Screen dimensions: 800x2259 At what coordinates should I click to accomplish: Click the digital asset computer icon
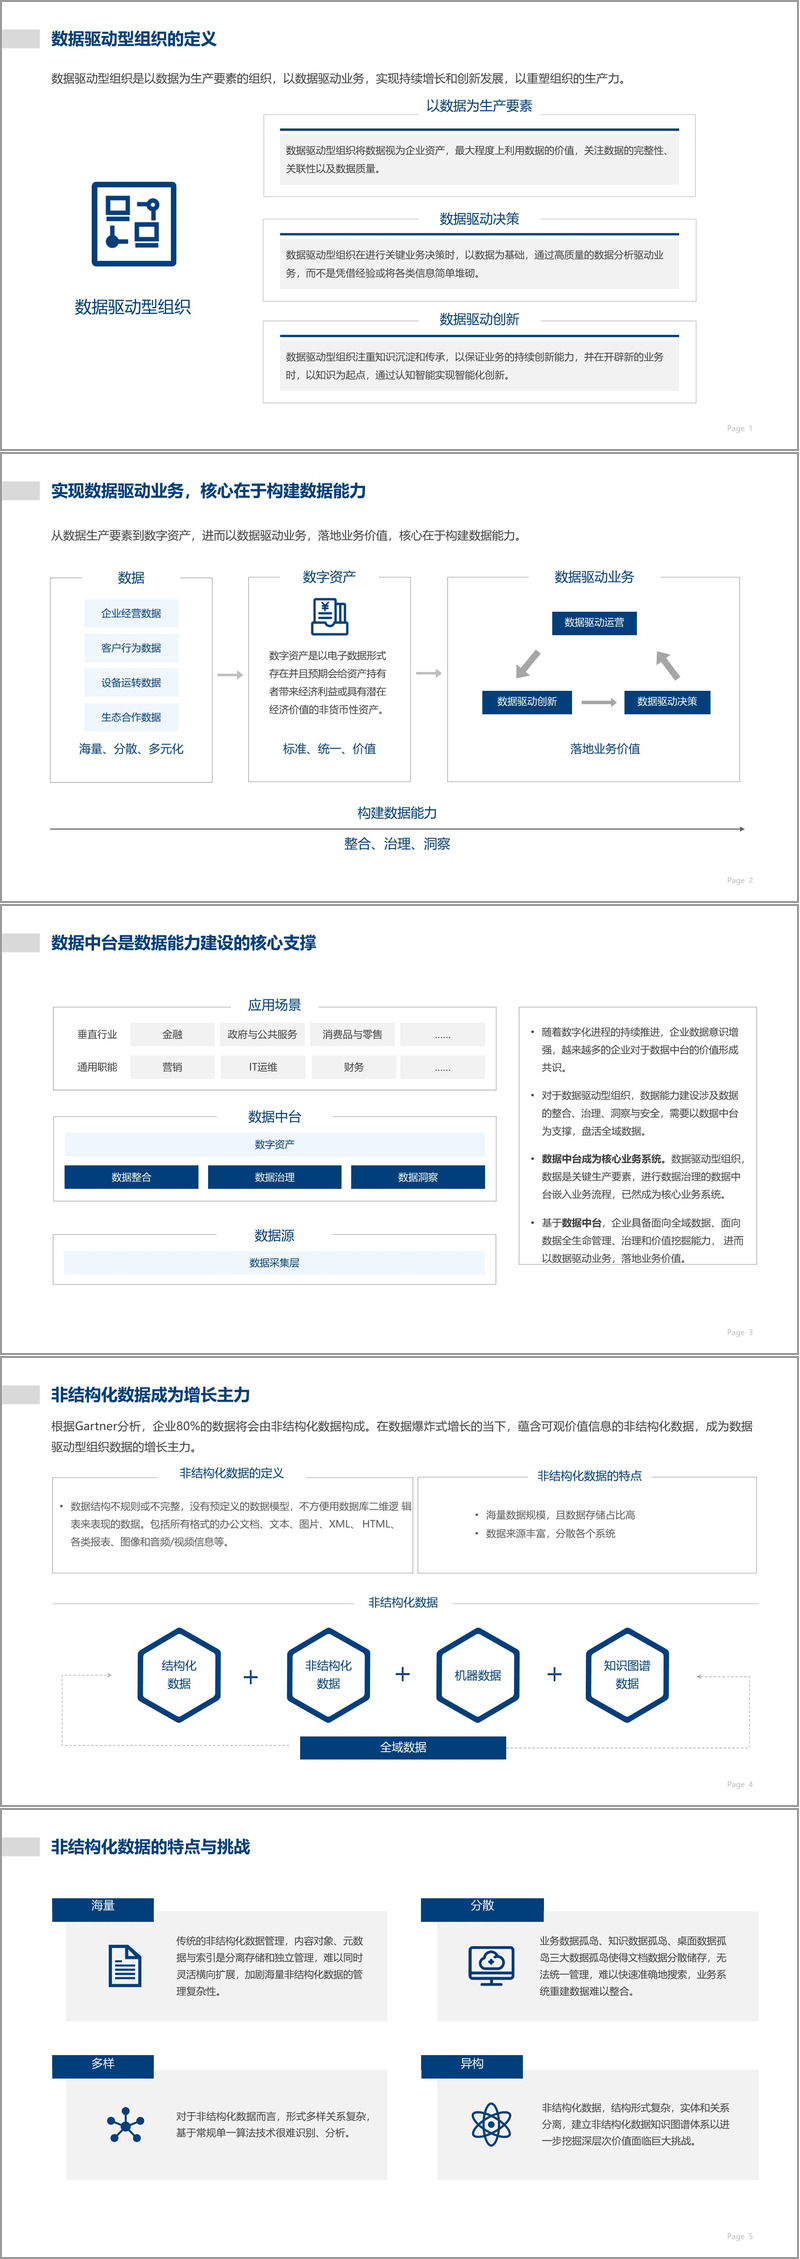[329, 616]
